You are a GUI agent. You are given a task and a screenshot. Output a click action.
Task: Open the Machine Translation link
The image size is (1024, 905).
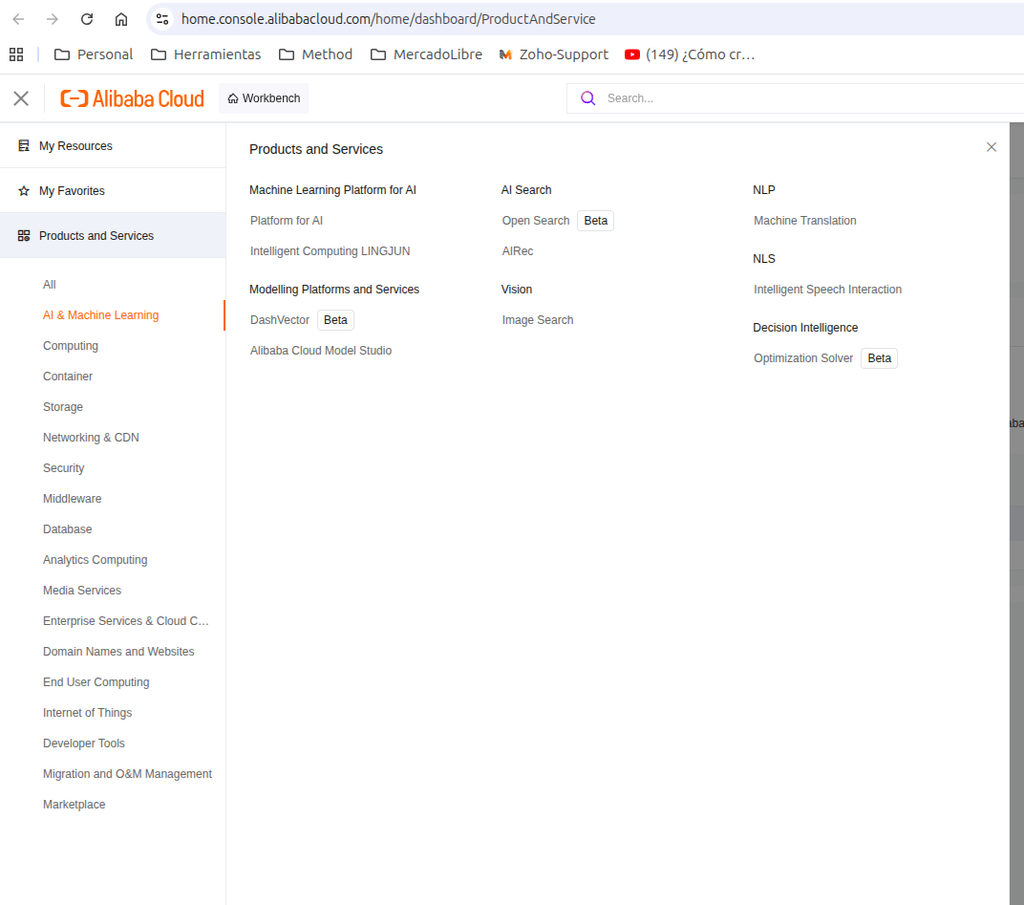tap(805, 221)
